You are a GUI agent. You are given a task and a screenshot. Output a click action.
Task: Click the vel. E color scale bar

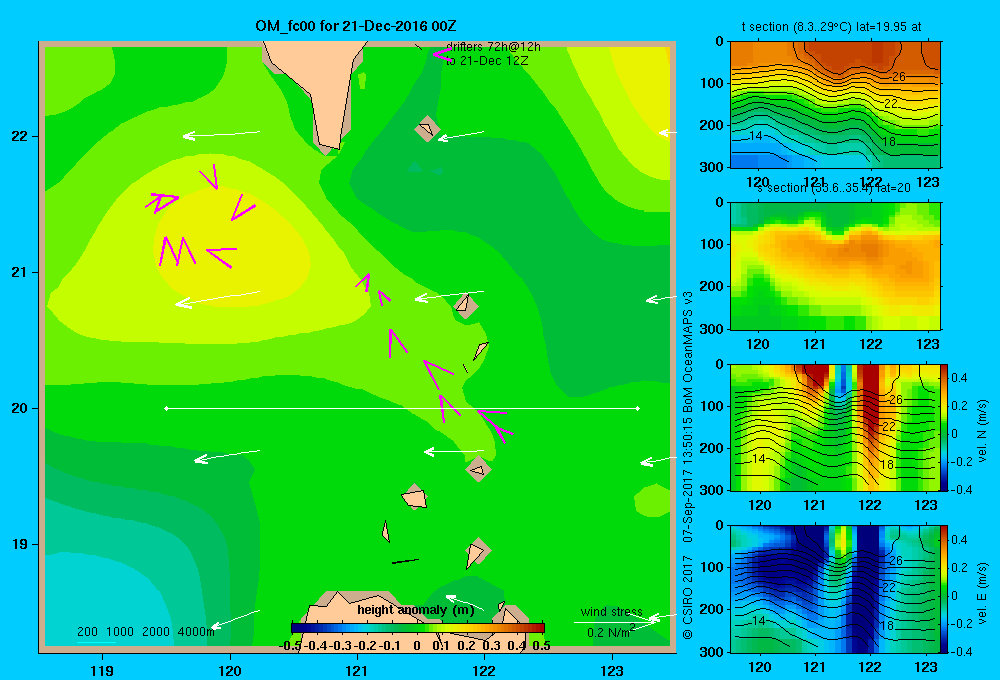coord(945,589)
